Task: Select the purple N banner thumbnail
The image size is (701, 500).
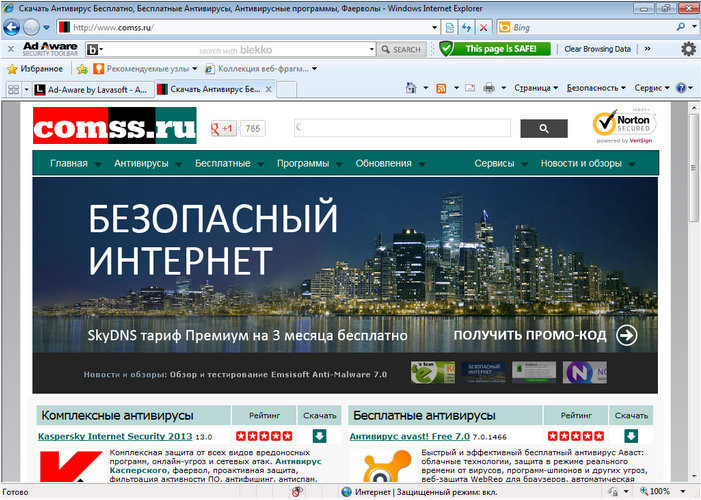Action: click(x=585, y=373)
